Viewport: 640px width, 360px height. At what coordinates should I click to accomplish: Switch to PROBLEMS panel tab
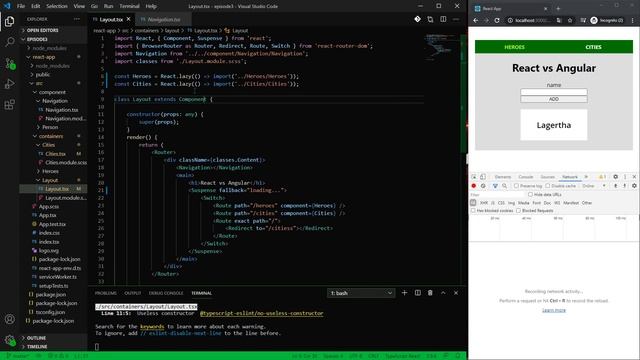pyautogui.click(x=106, y=293)
